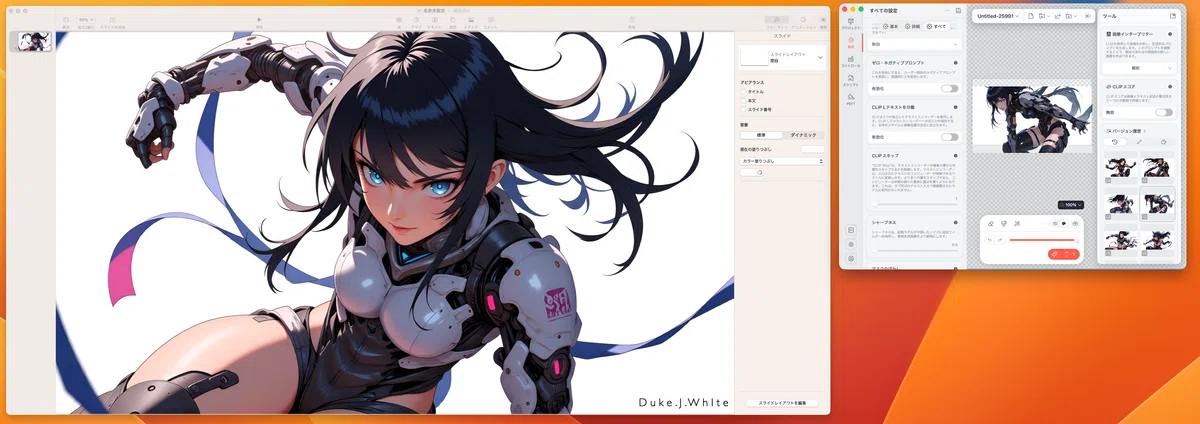This screenshot has width=1200, height=424.
Task: Select the slide thumbnail in Keynote navigator
Action: pyautogui.click(x=35, y=41)
